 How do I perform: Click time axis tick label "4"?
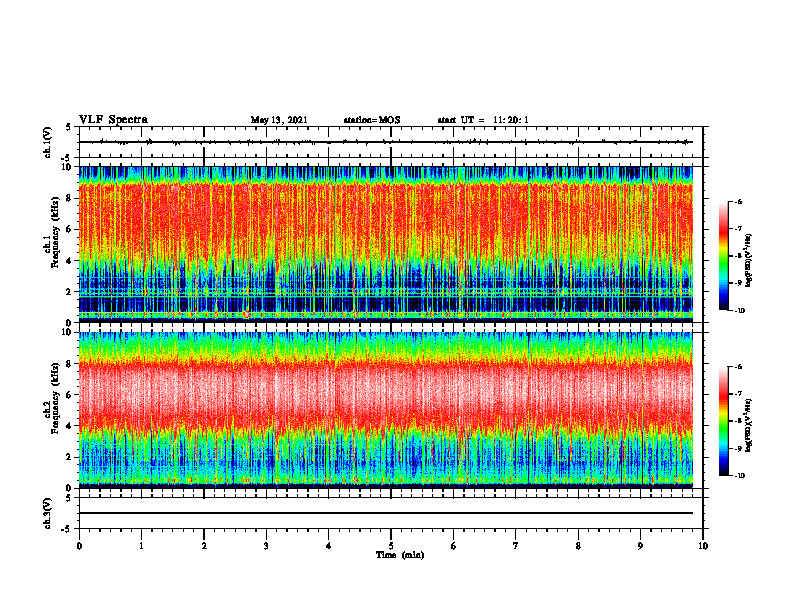tap(328, 546)
